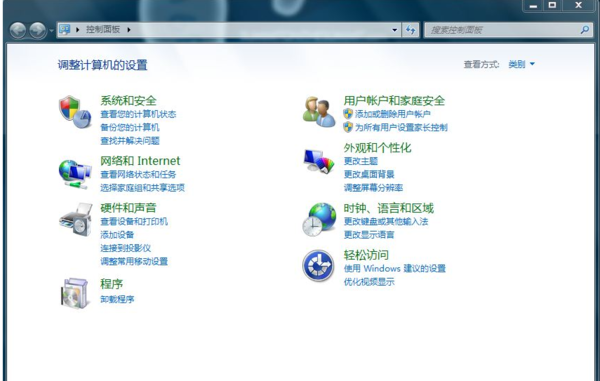Go back with the back arrow button

[x=18, y=30]
